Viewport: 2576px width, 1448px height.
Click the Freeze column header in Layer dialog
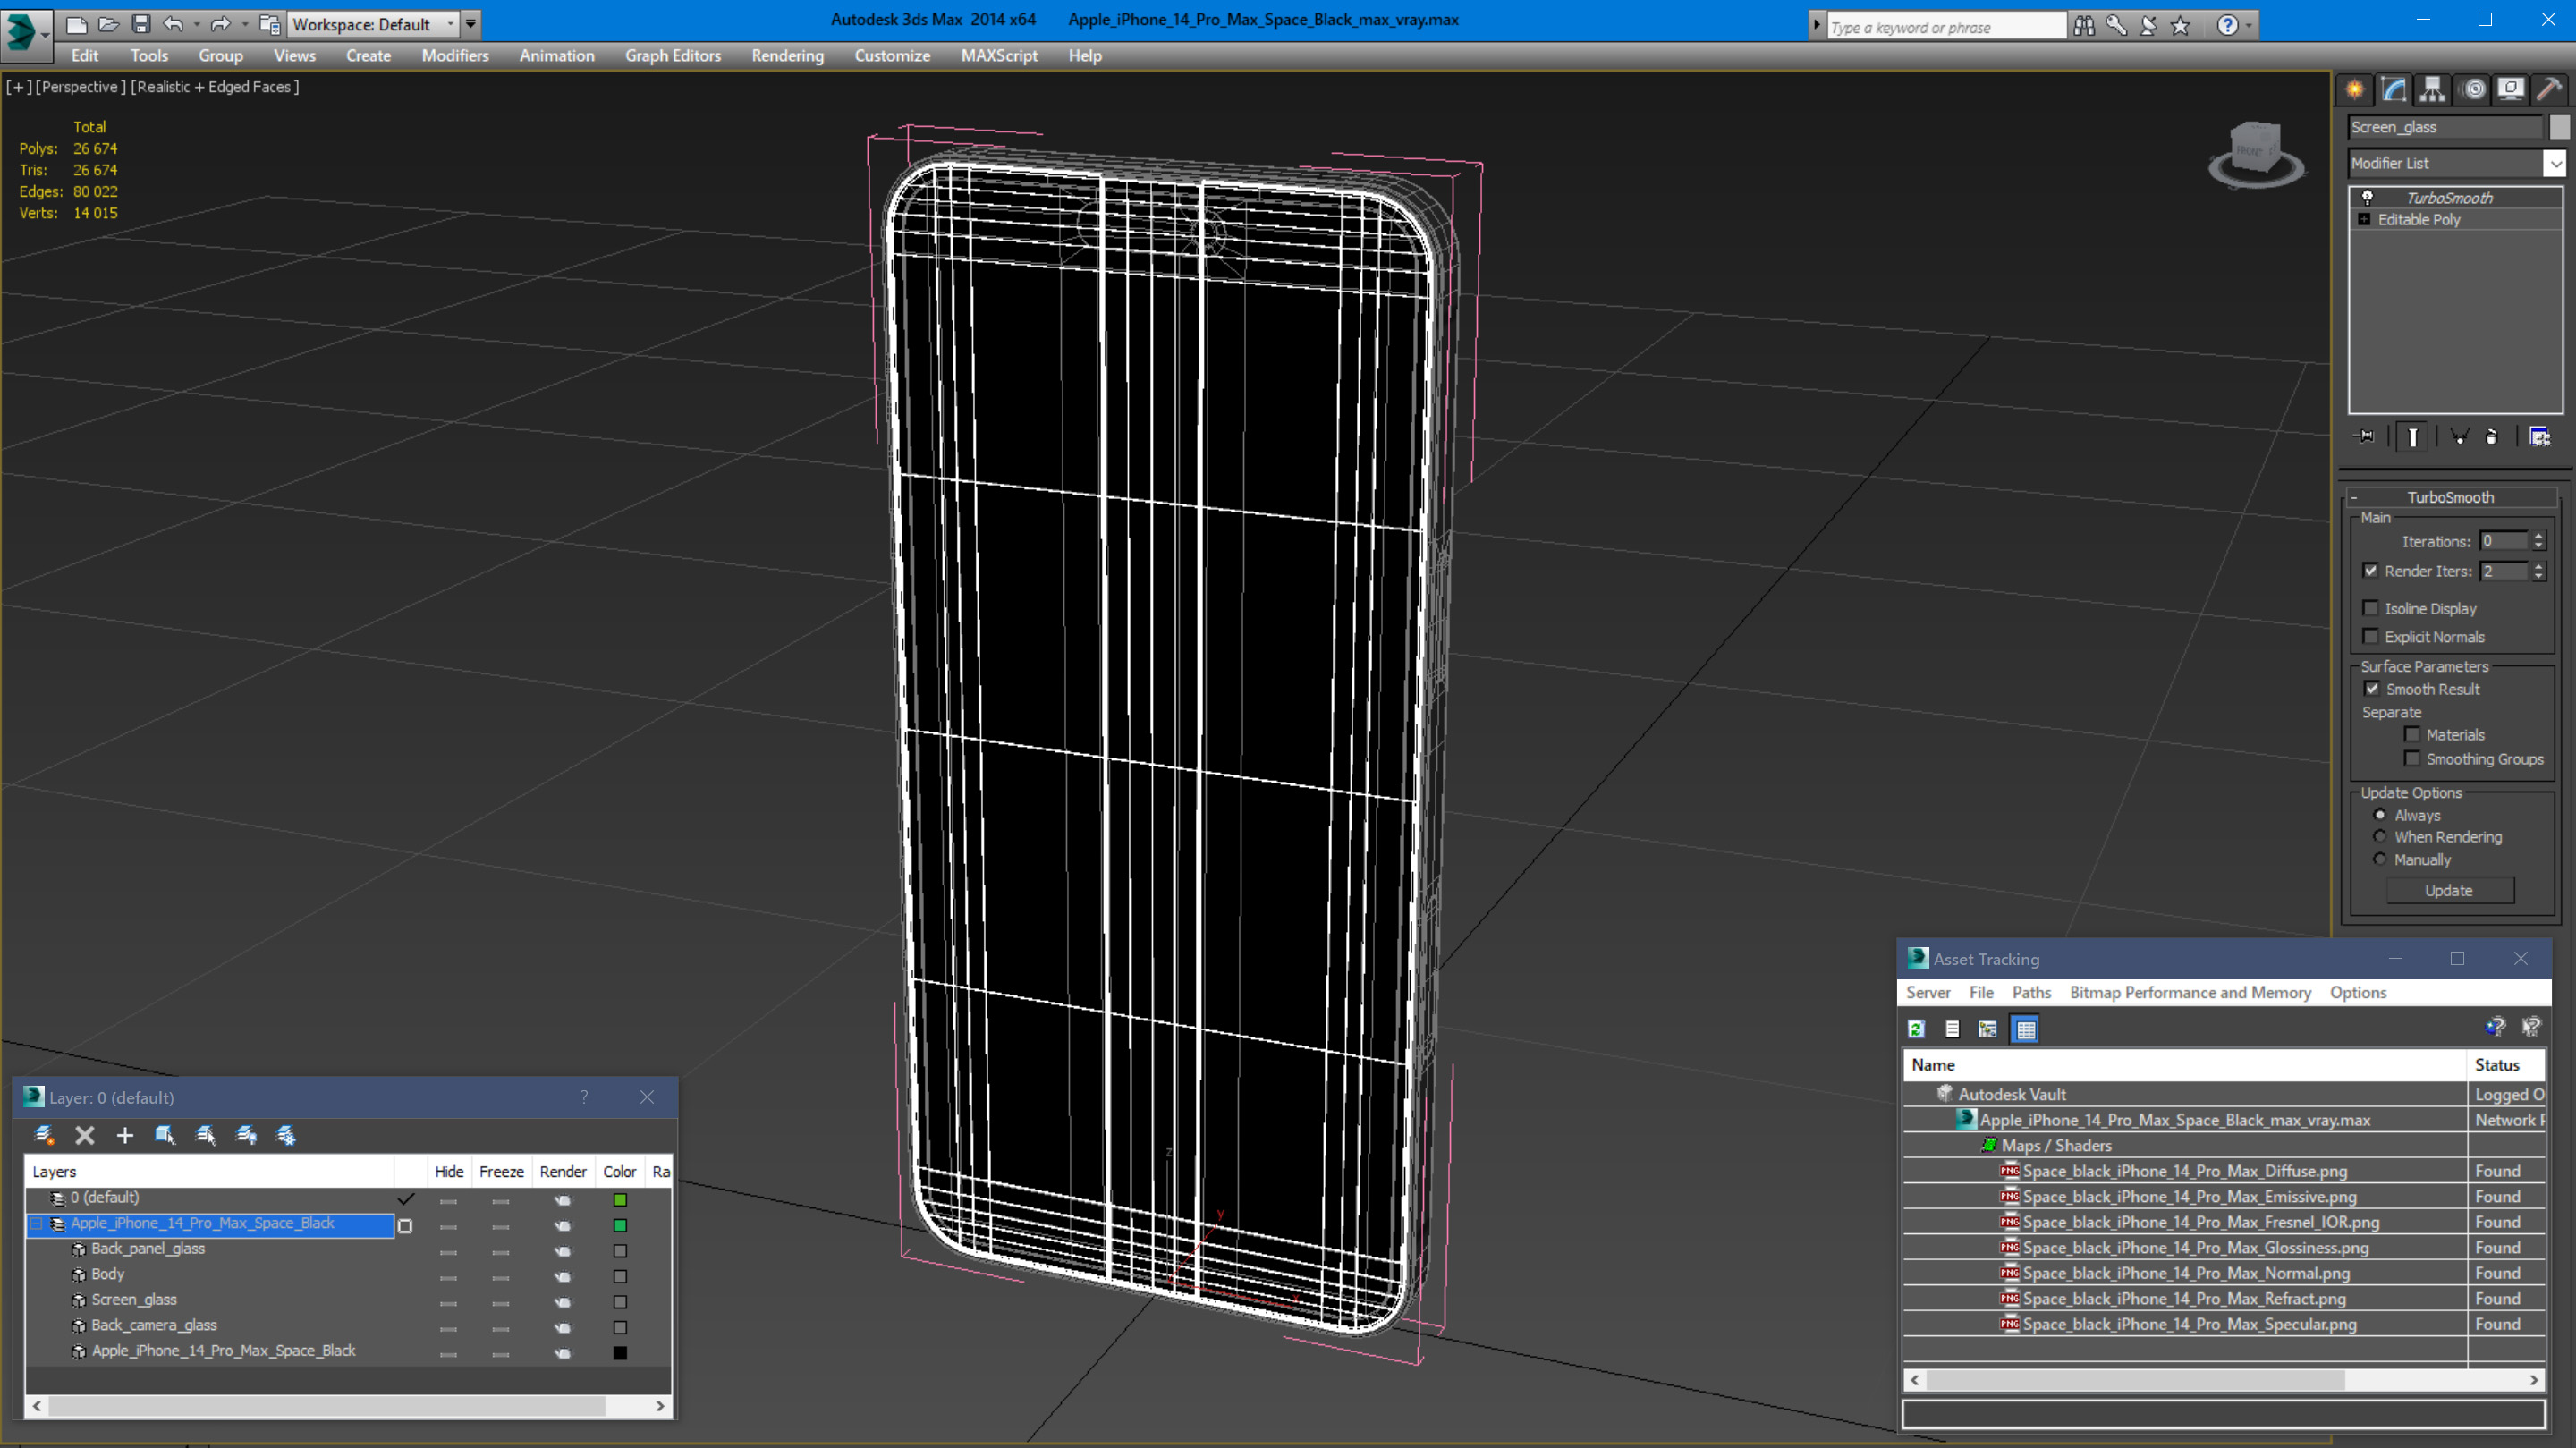pos(501,1171)
